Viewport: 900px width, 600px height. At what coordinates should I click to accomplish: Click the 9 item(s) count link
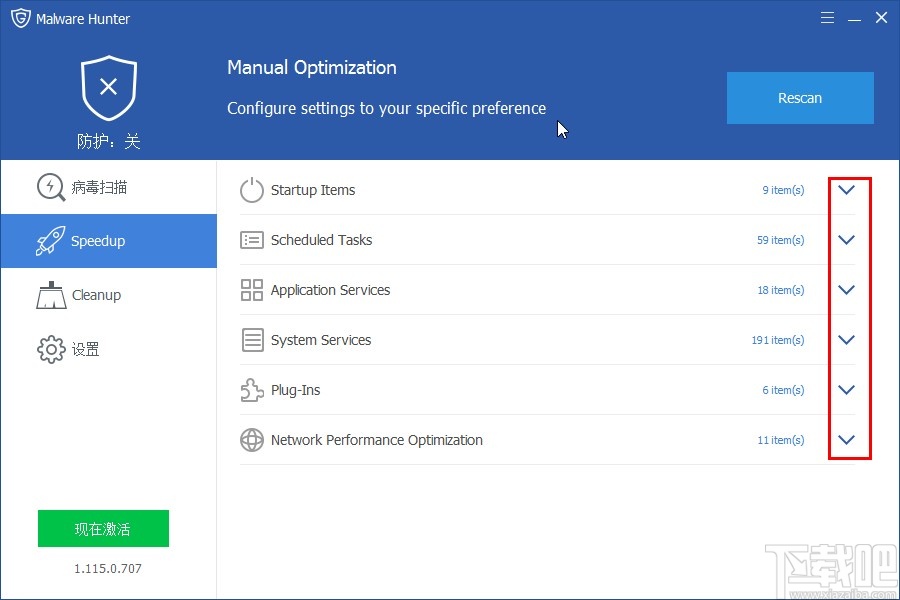click(783, 190)
